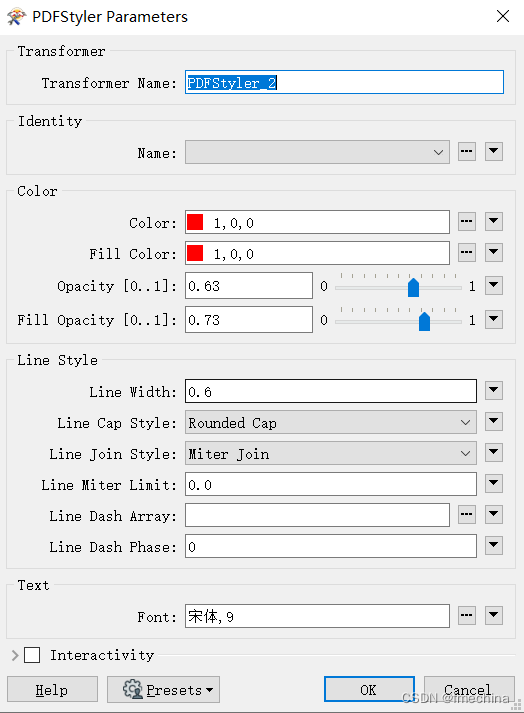524x713 pixels.
Task: Click the OK button
Action: pyautogui.click(x=369, y=690)
